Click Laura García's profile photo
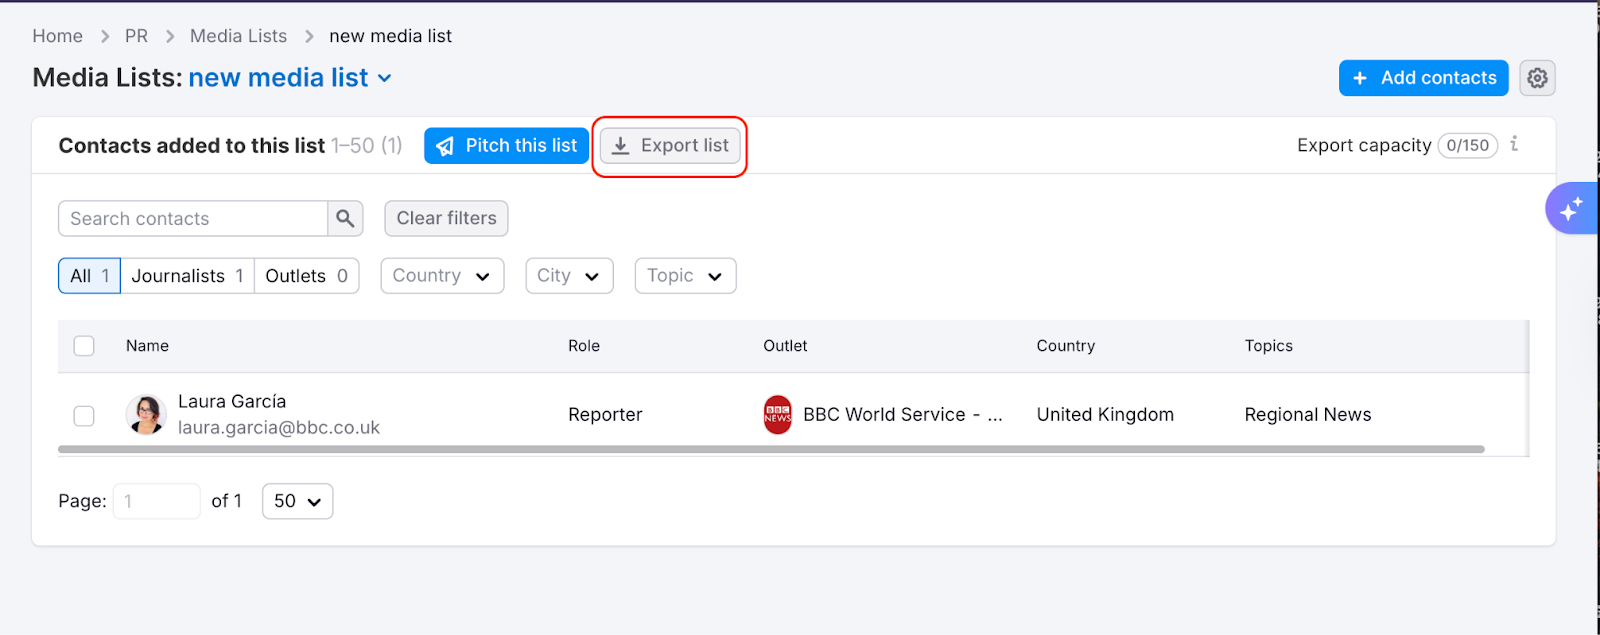 click(146, 414)
